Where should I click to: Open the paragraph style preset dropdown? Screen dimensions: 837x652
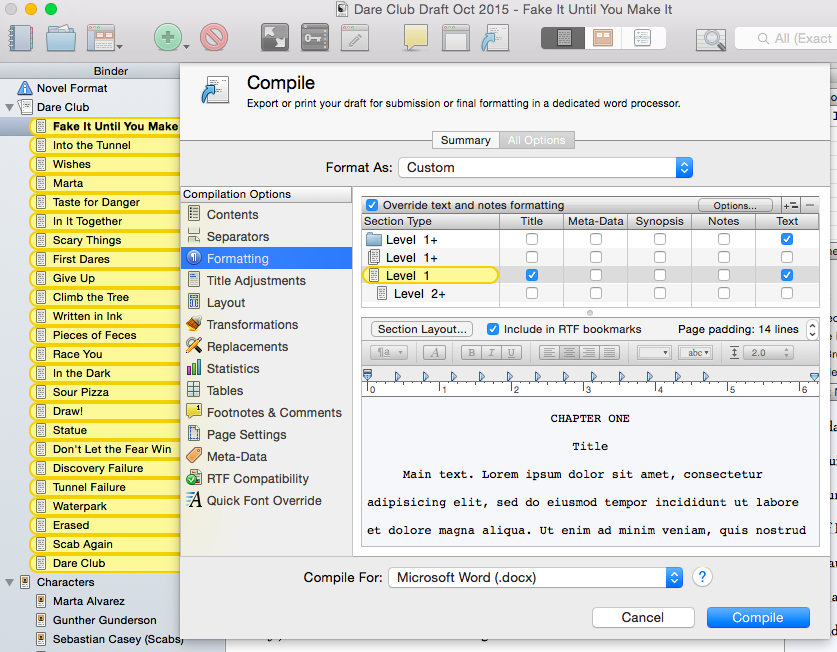pos(389,352)
